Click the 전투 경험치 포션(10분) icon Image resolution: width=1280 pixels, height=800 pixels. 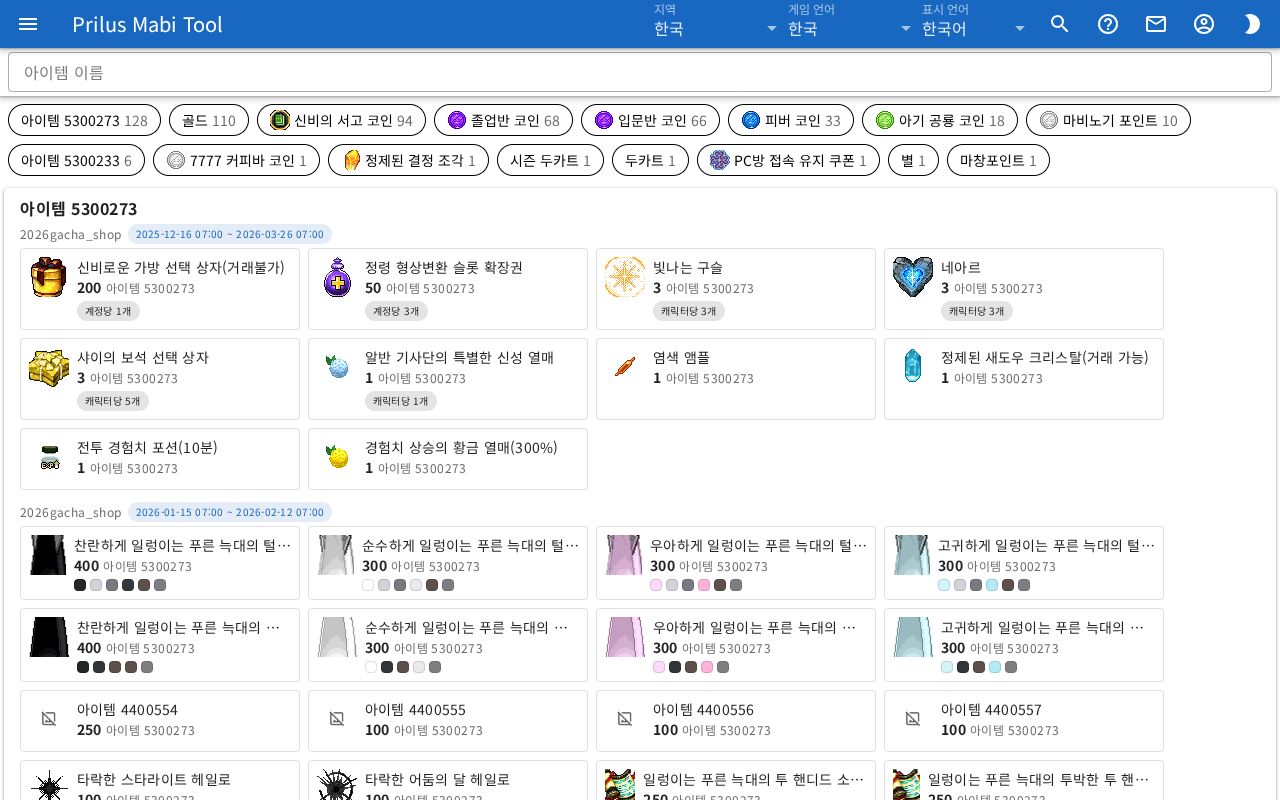(x=50, y=457)
